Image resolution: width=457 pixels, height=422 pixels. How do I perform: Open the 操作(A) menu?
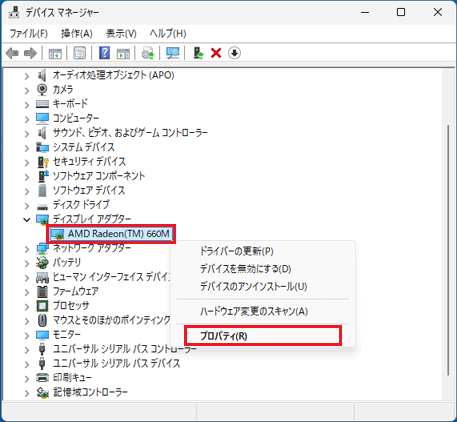pyautogui.click(x=77, y=33)
